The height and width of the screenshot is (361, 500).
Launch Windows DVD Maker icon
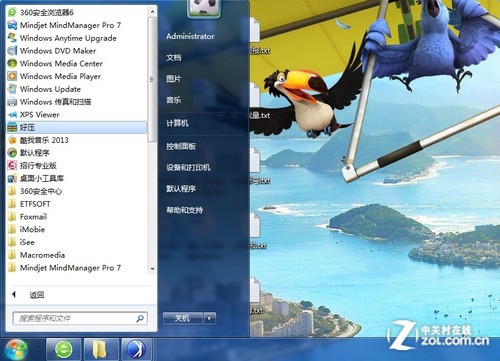12,51
